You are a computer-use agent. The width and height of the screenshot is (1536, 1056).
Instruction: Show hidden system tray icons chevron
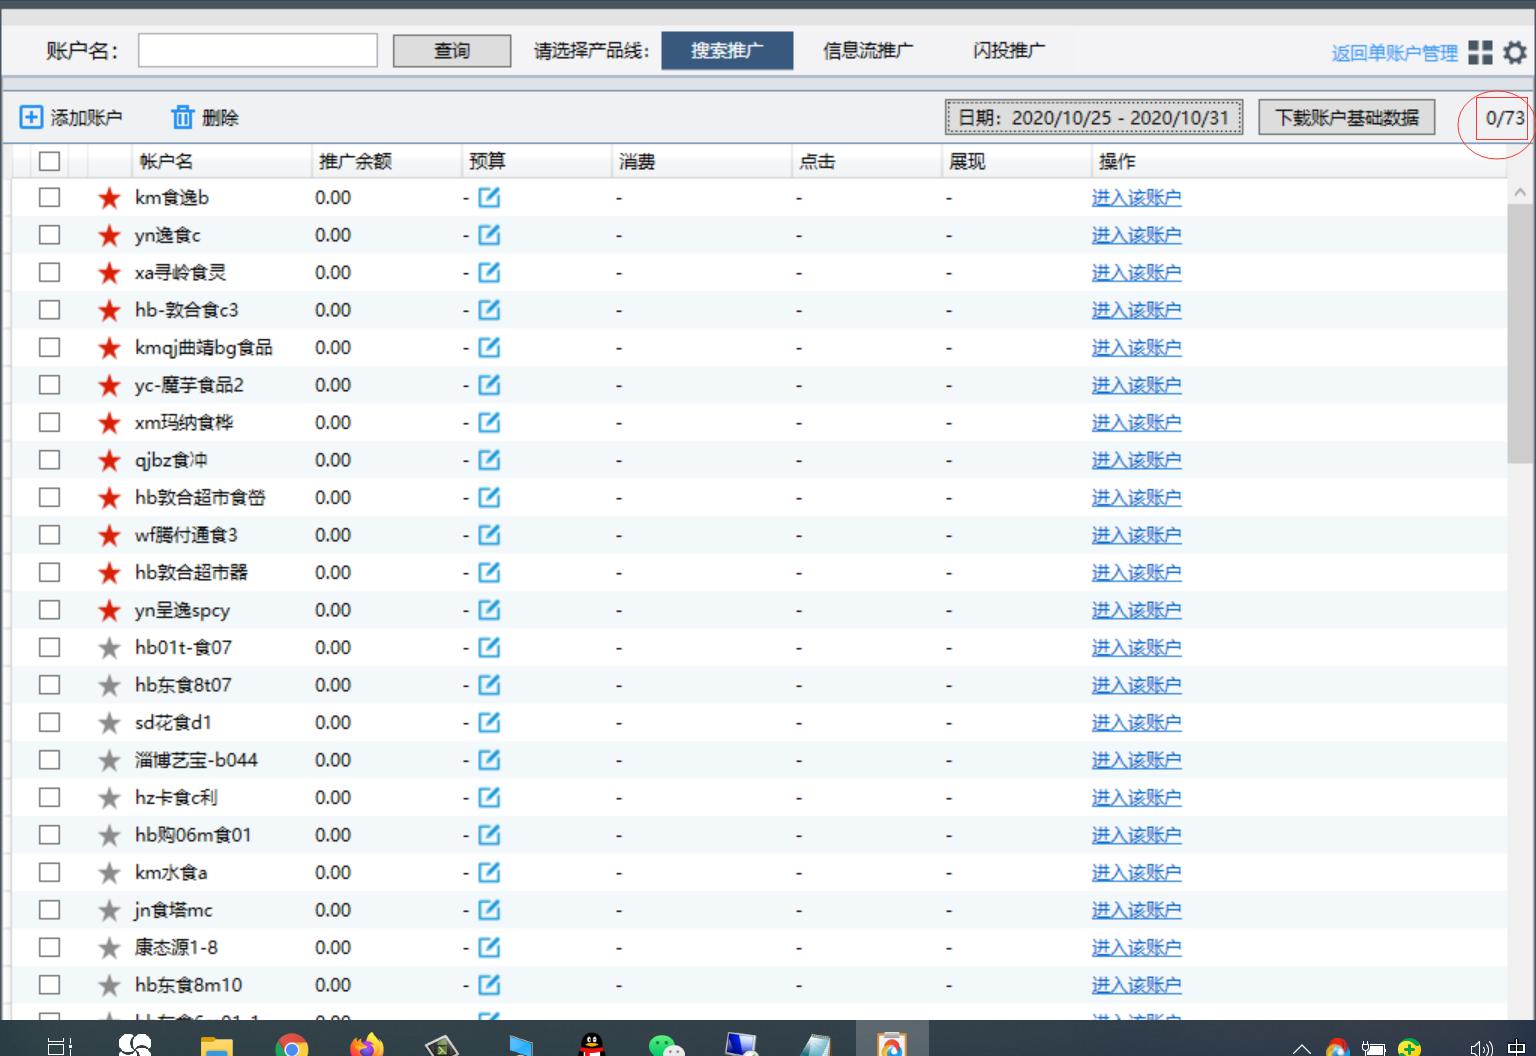(1301, 1047)
